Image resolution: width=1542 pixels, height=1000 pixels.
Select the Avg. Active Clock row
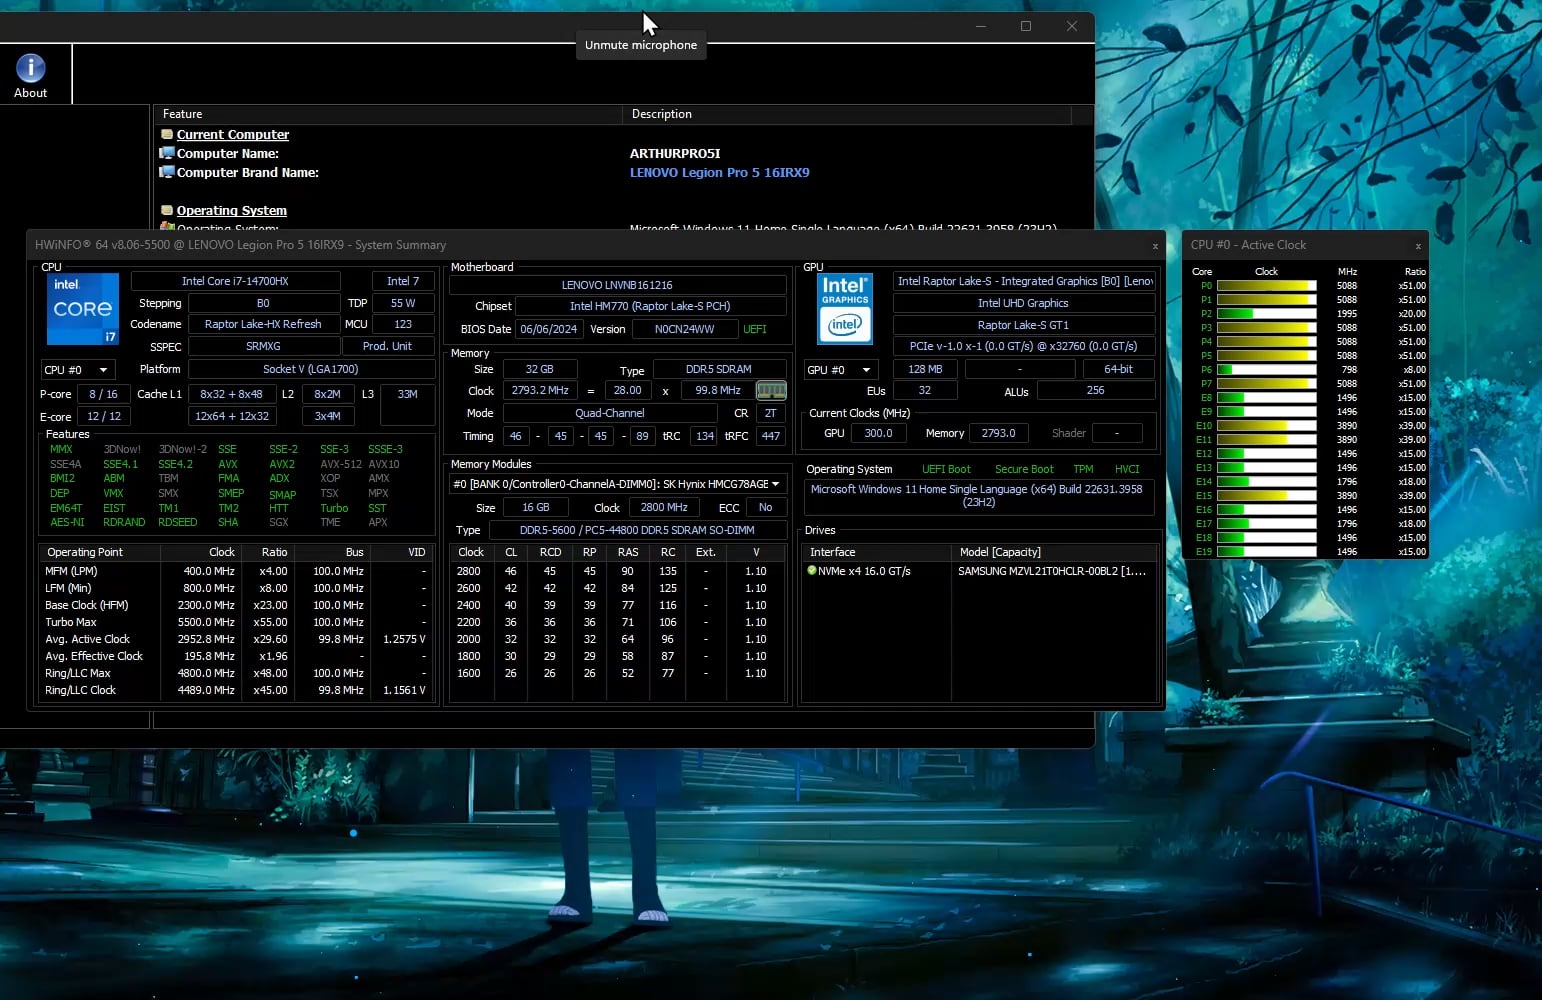coord(236,639)
